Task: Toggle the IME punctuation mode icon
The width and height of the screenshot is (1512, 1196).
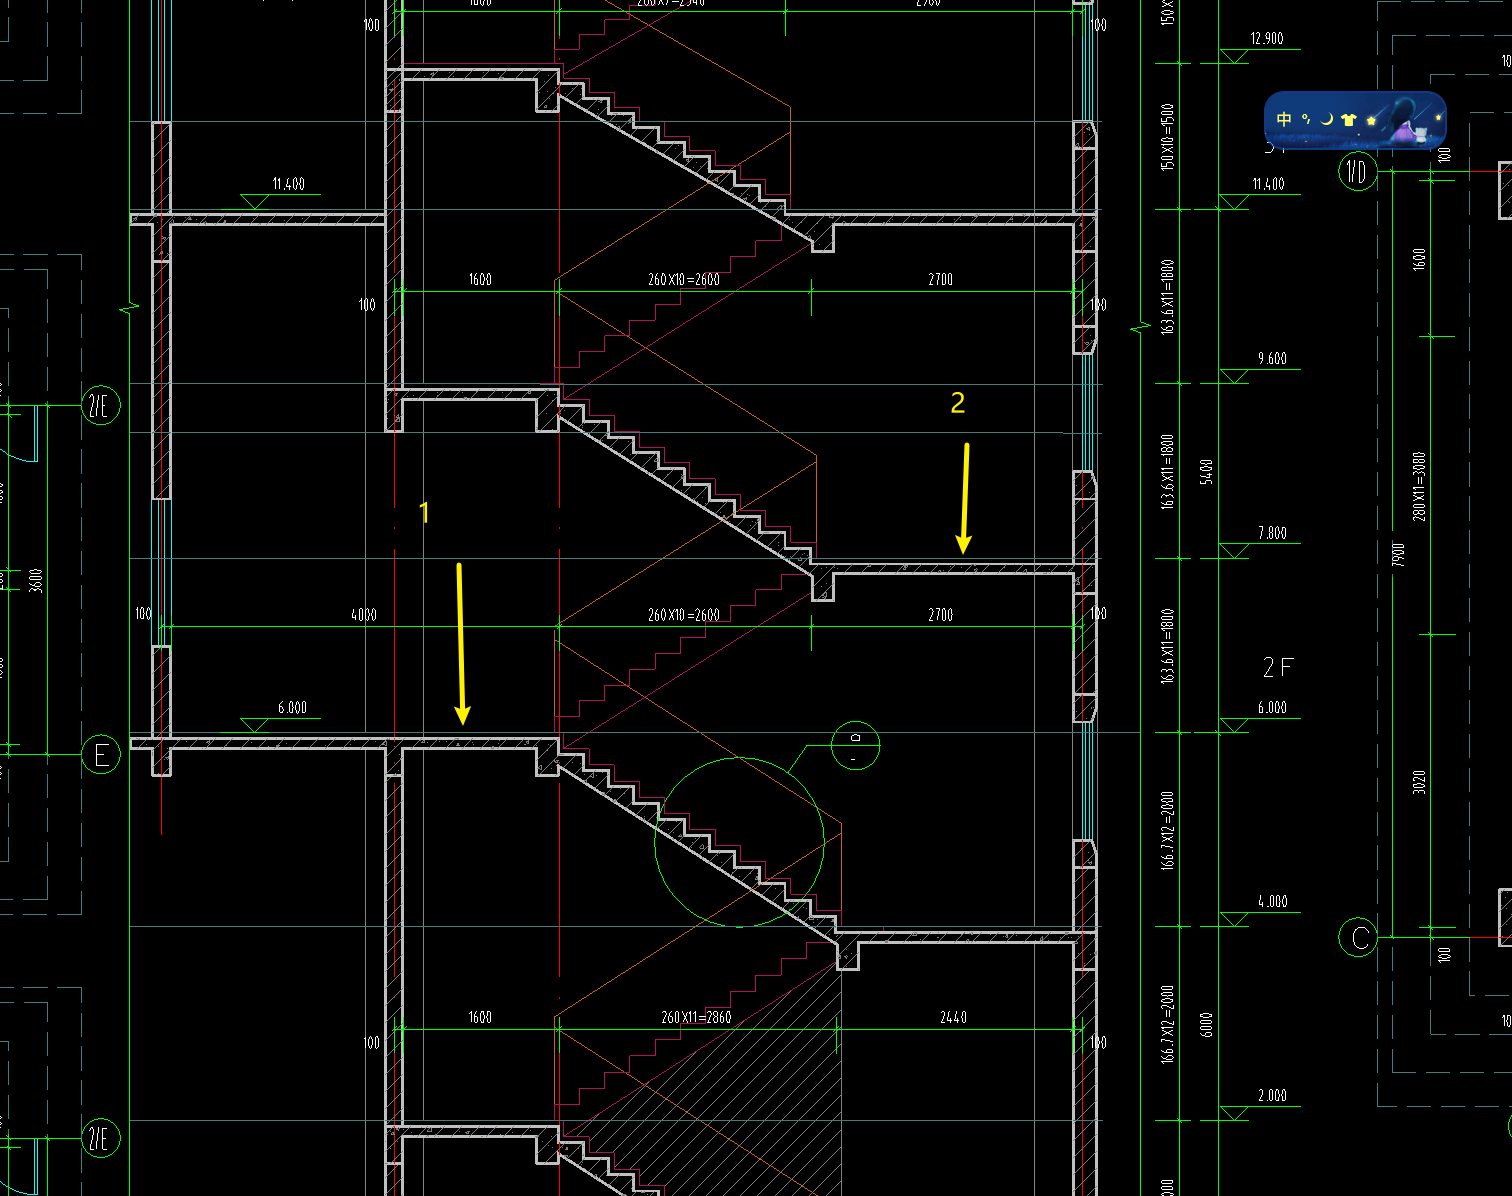Action: coord(1306,119)
